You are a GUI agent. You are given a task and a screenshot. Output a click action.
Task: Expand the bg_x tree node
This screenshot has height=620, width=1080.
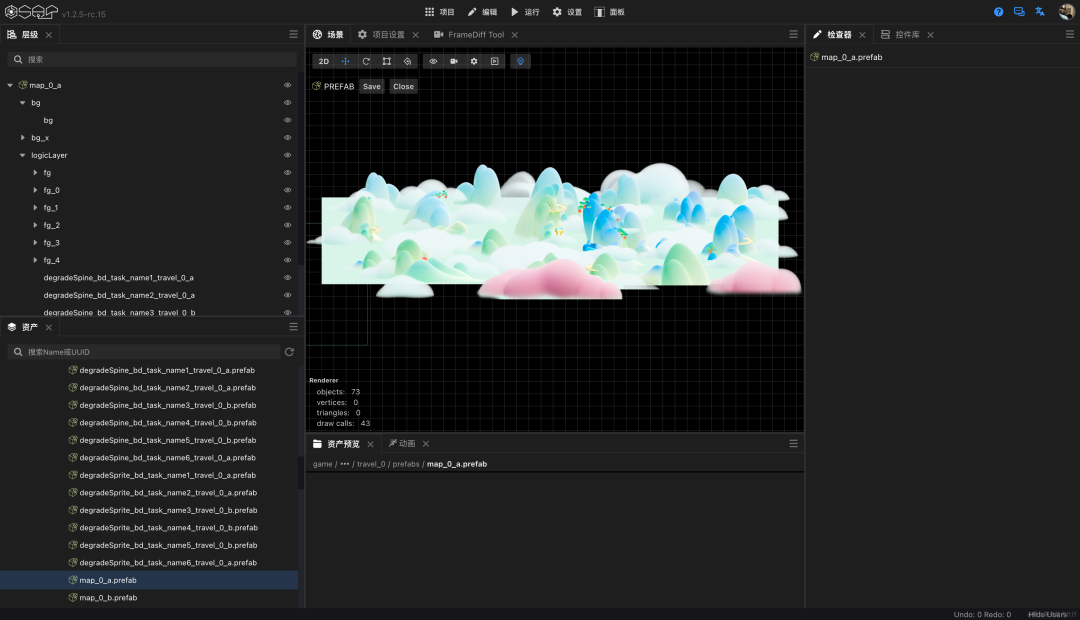pos(22,138)
